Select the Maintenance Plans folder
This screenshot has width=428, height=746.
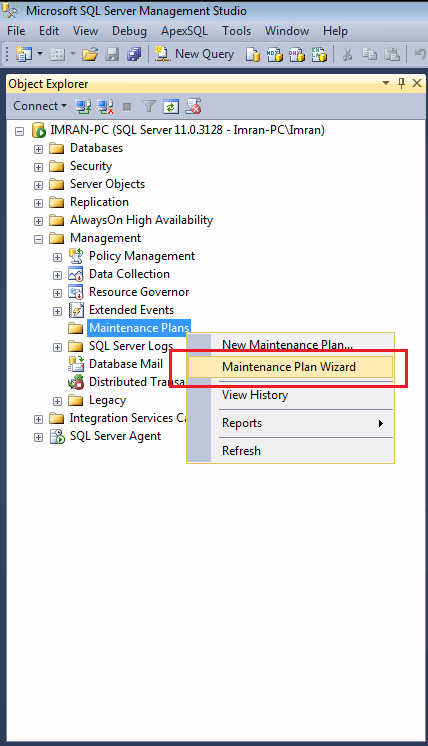click(x=139, y=328)
